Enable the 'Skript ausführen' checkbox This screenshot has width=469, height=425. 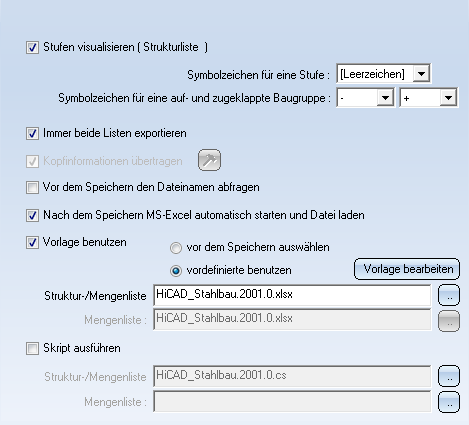tap(32, 349)
